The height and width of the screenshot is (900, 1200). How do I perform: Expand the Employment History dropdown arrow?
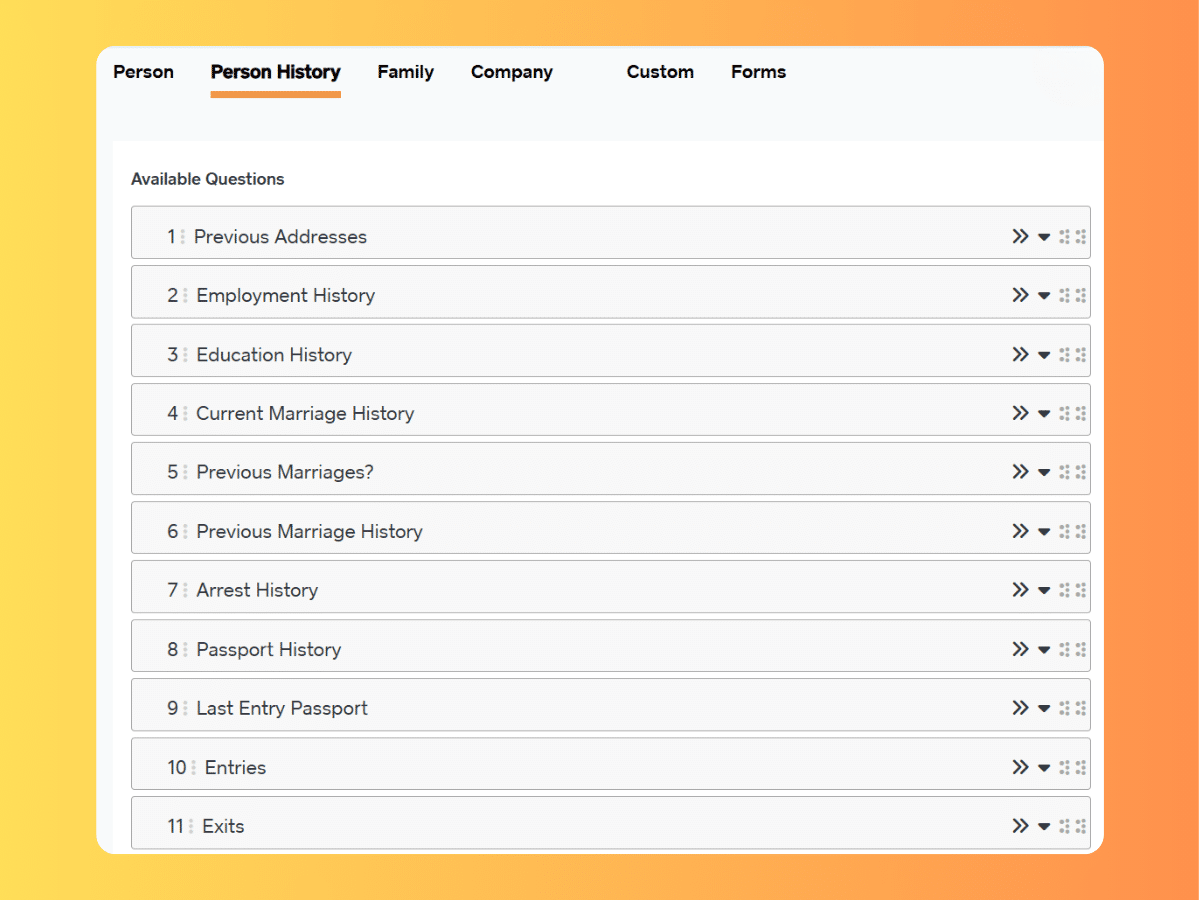tap(1044, 296)
